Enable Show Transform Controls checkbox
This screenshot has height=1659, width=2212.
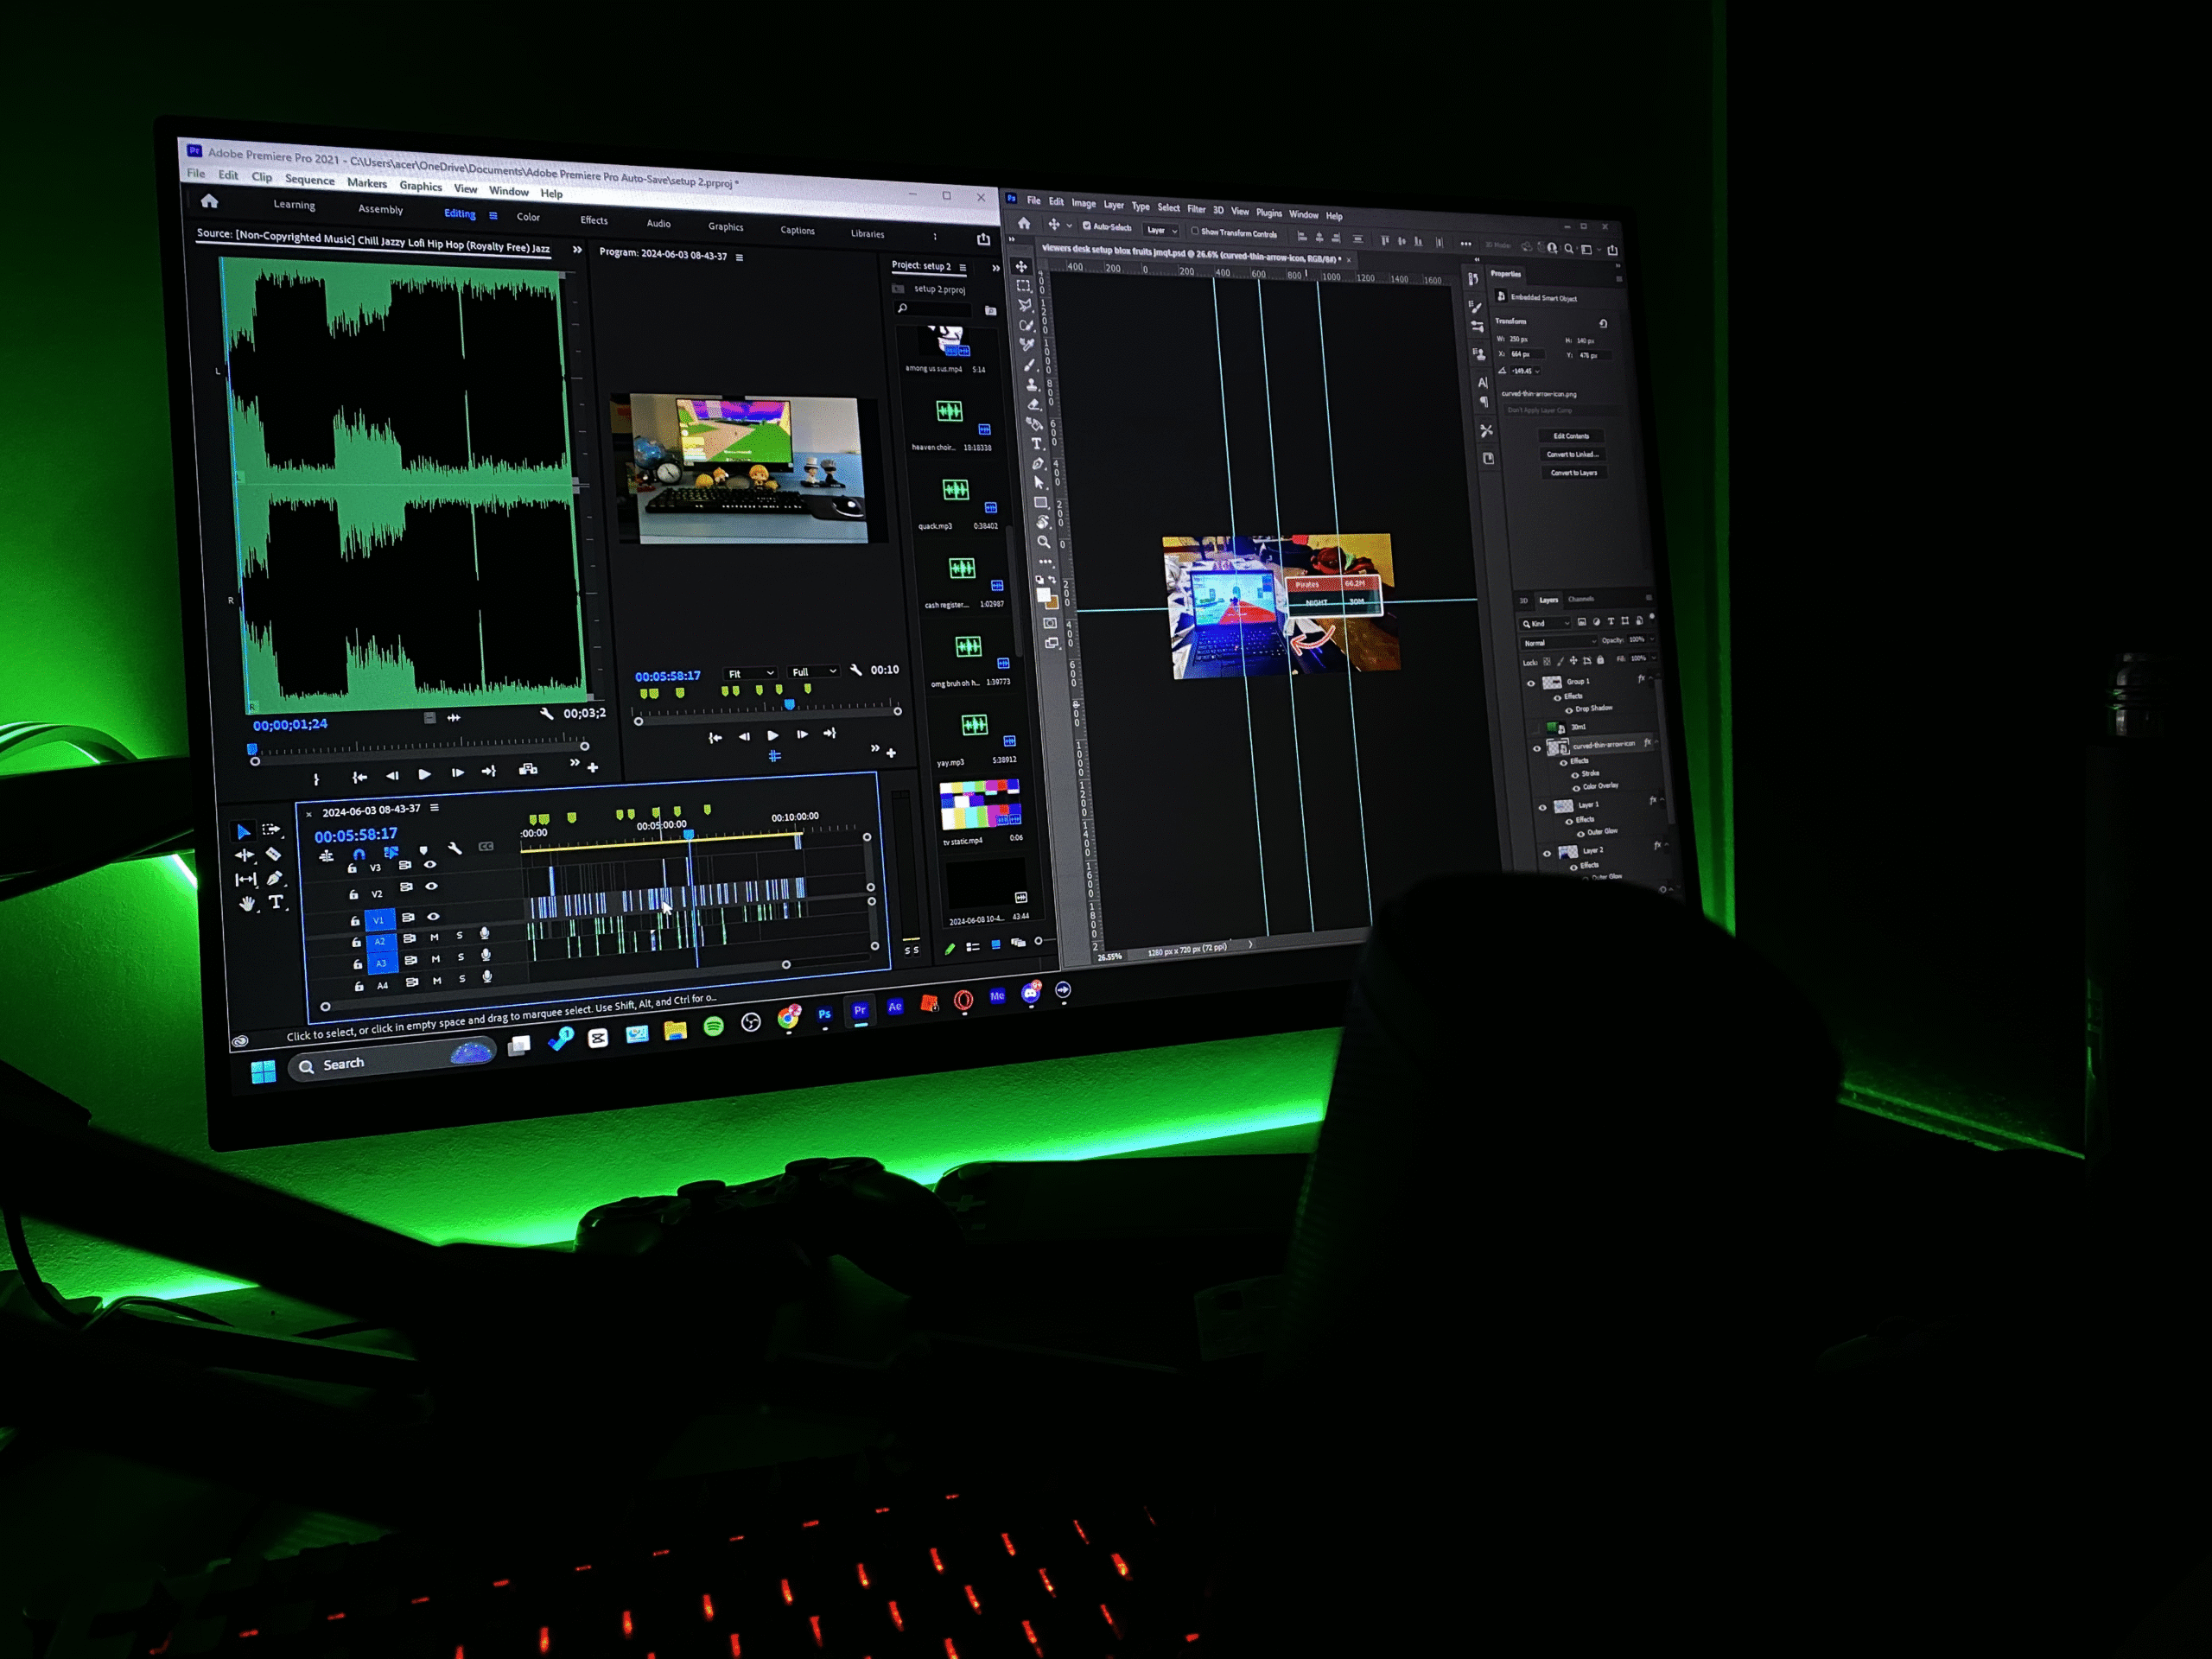click(x=1195, y=232)
